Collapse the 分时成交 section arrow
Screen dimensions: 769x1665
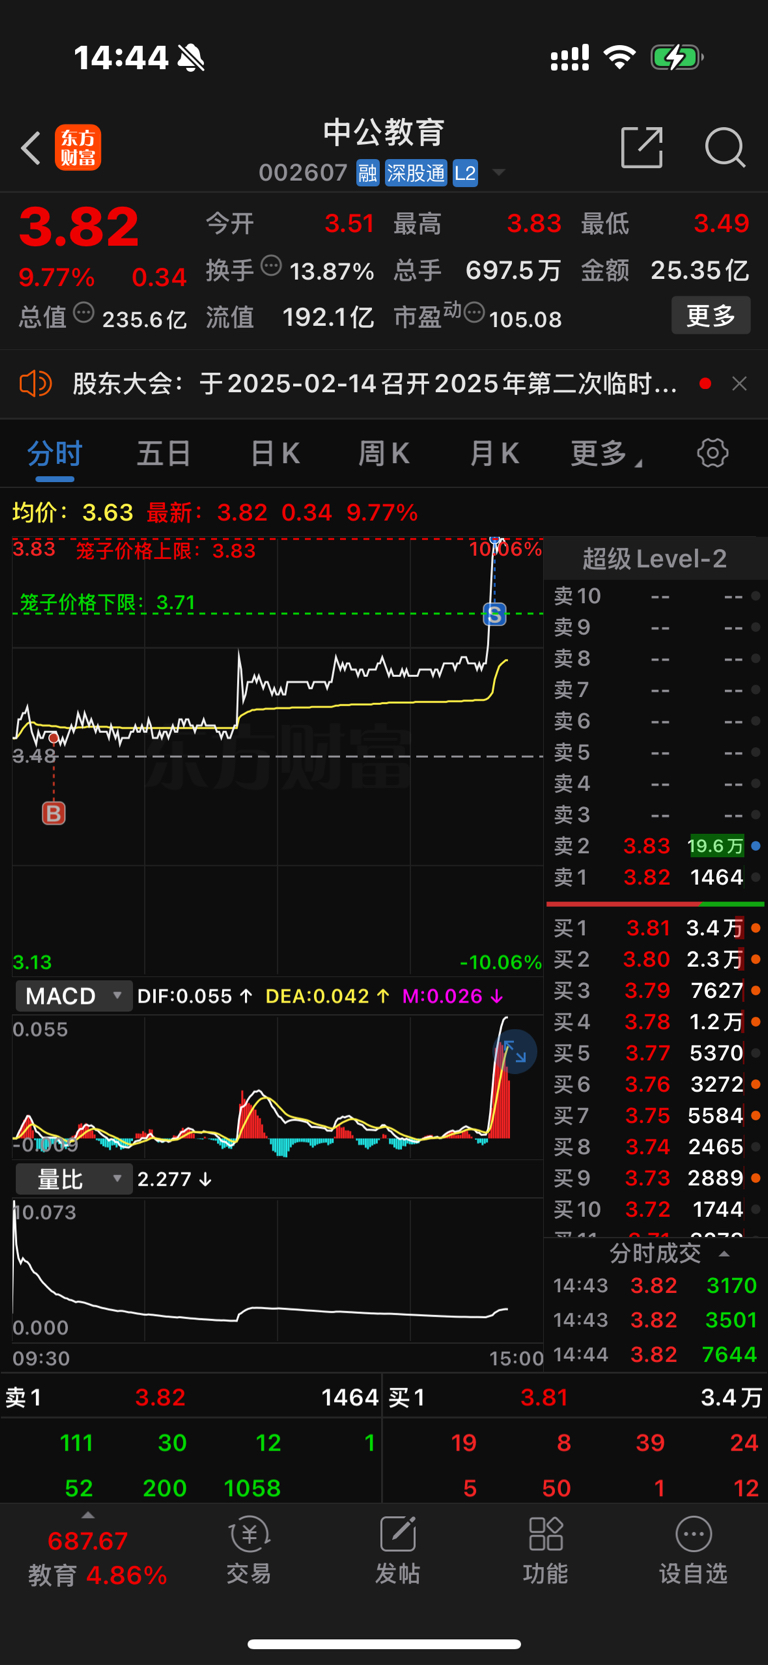724,1253
